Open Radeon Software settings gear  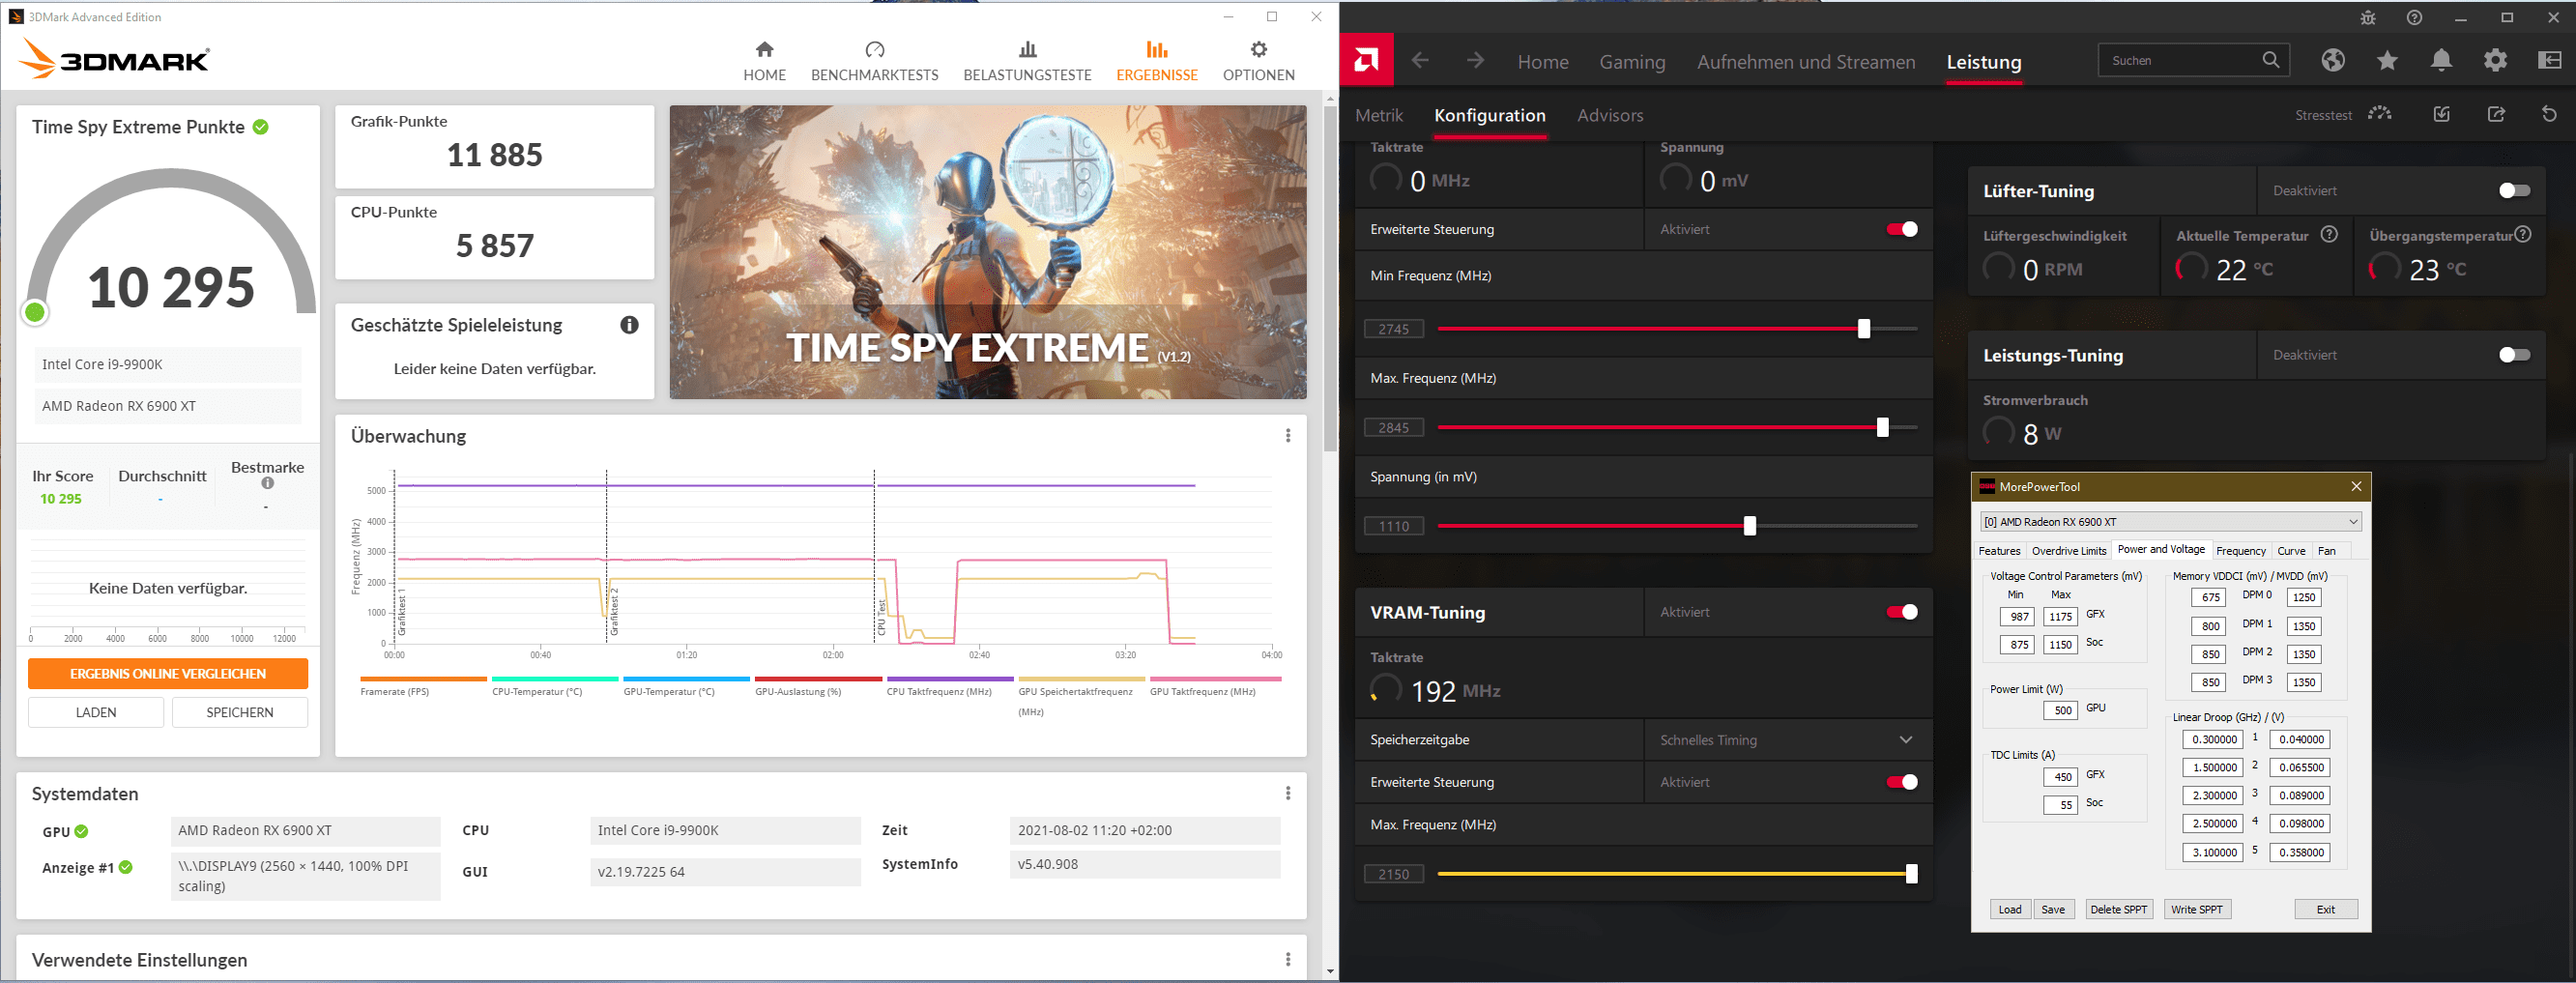2495,60
